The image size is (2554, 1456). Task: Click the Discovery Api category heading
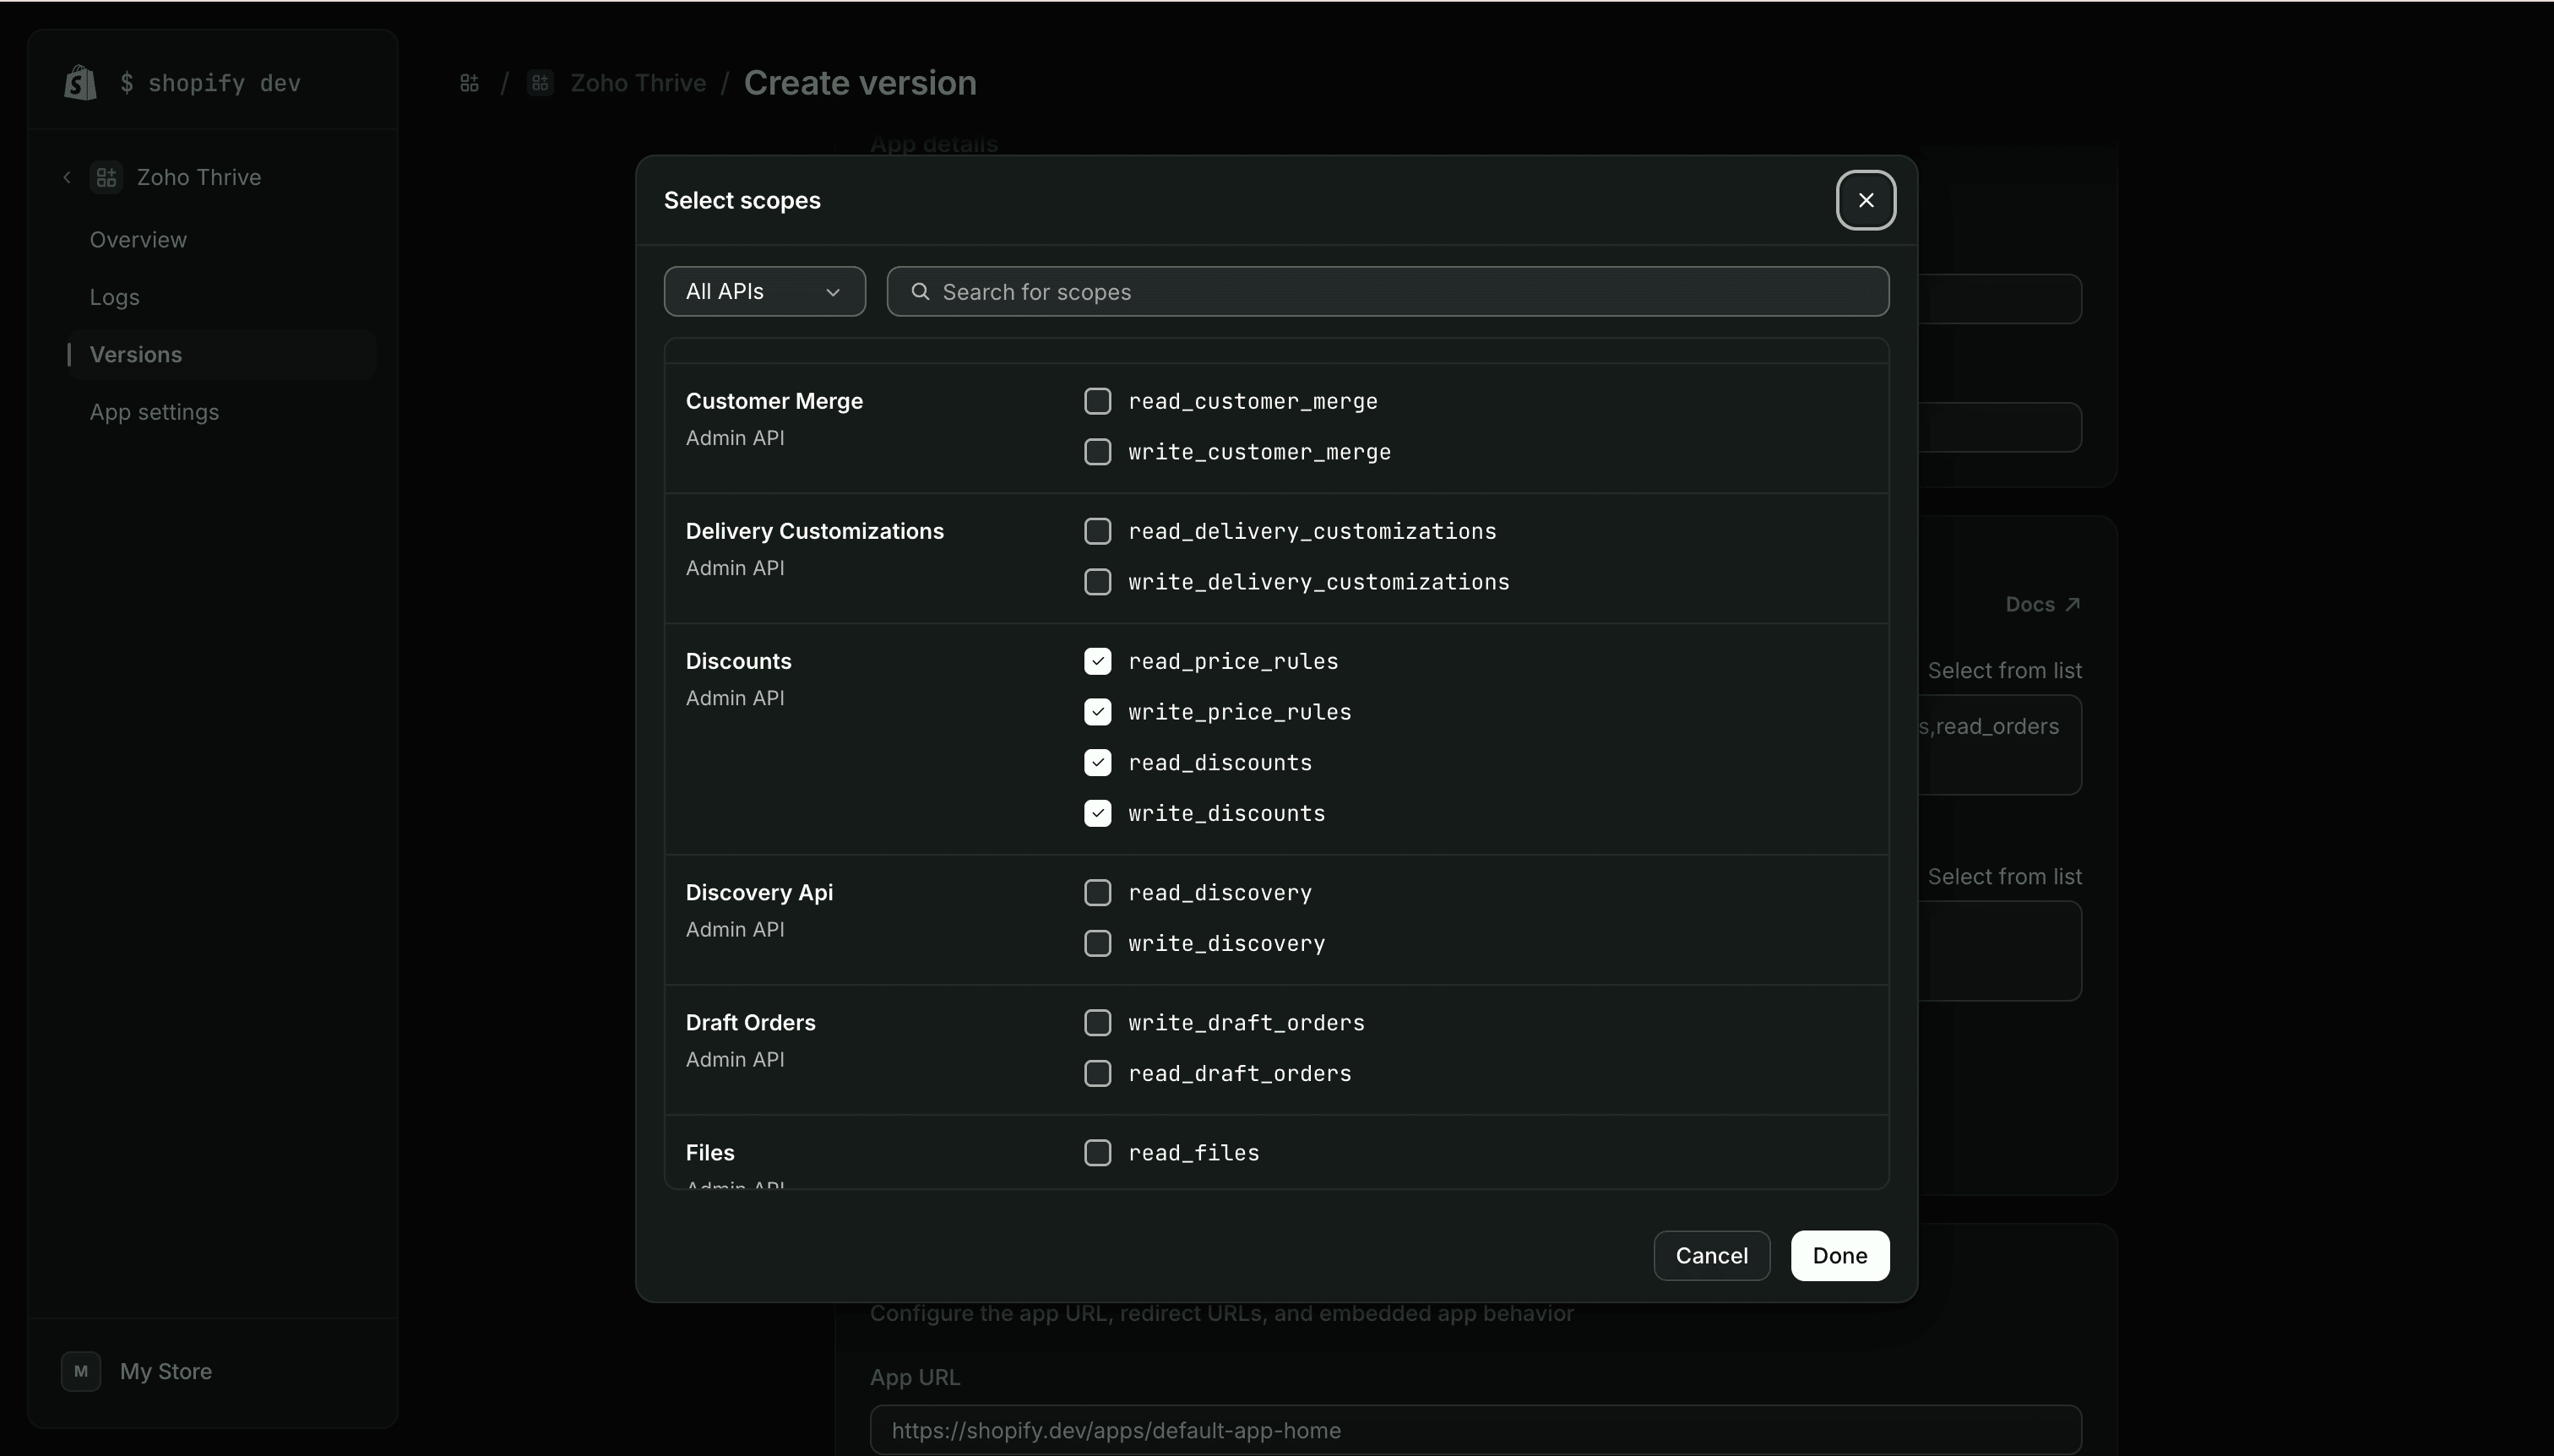(759, 893)
